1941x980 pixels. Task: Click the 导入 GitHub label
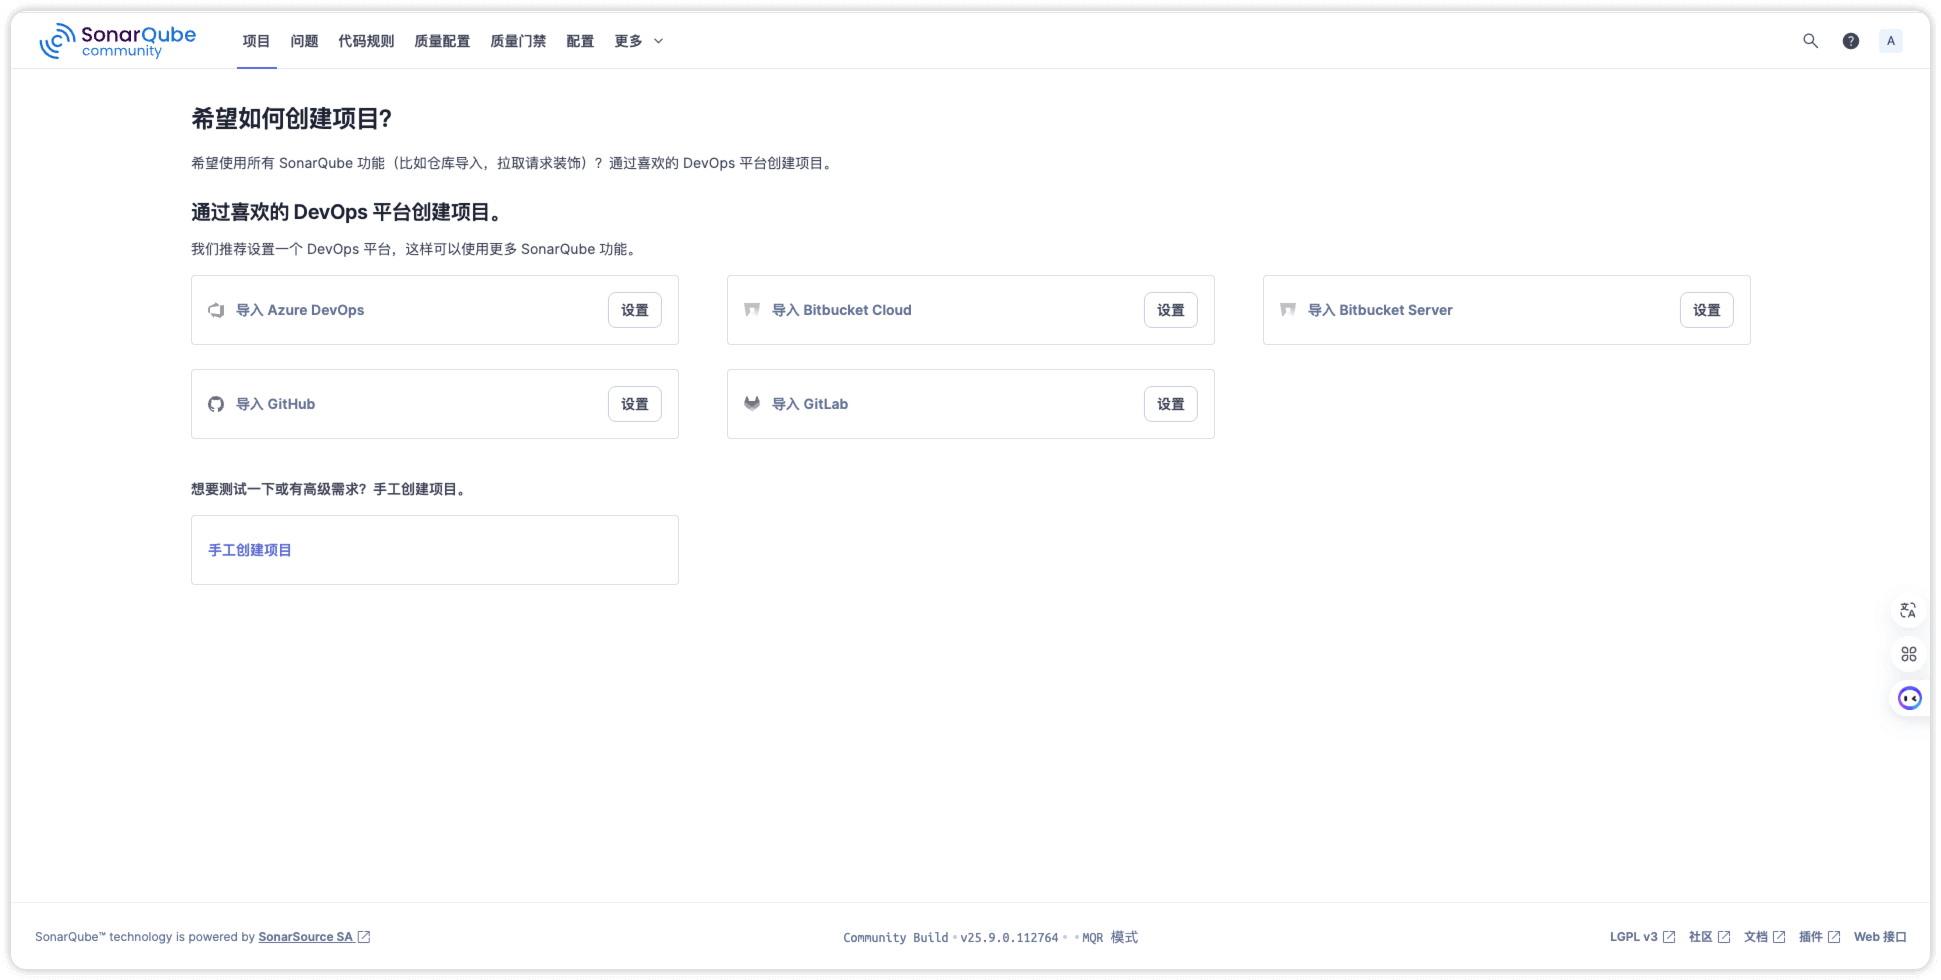click(x=276, y=404)
